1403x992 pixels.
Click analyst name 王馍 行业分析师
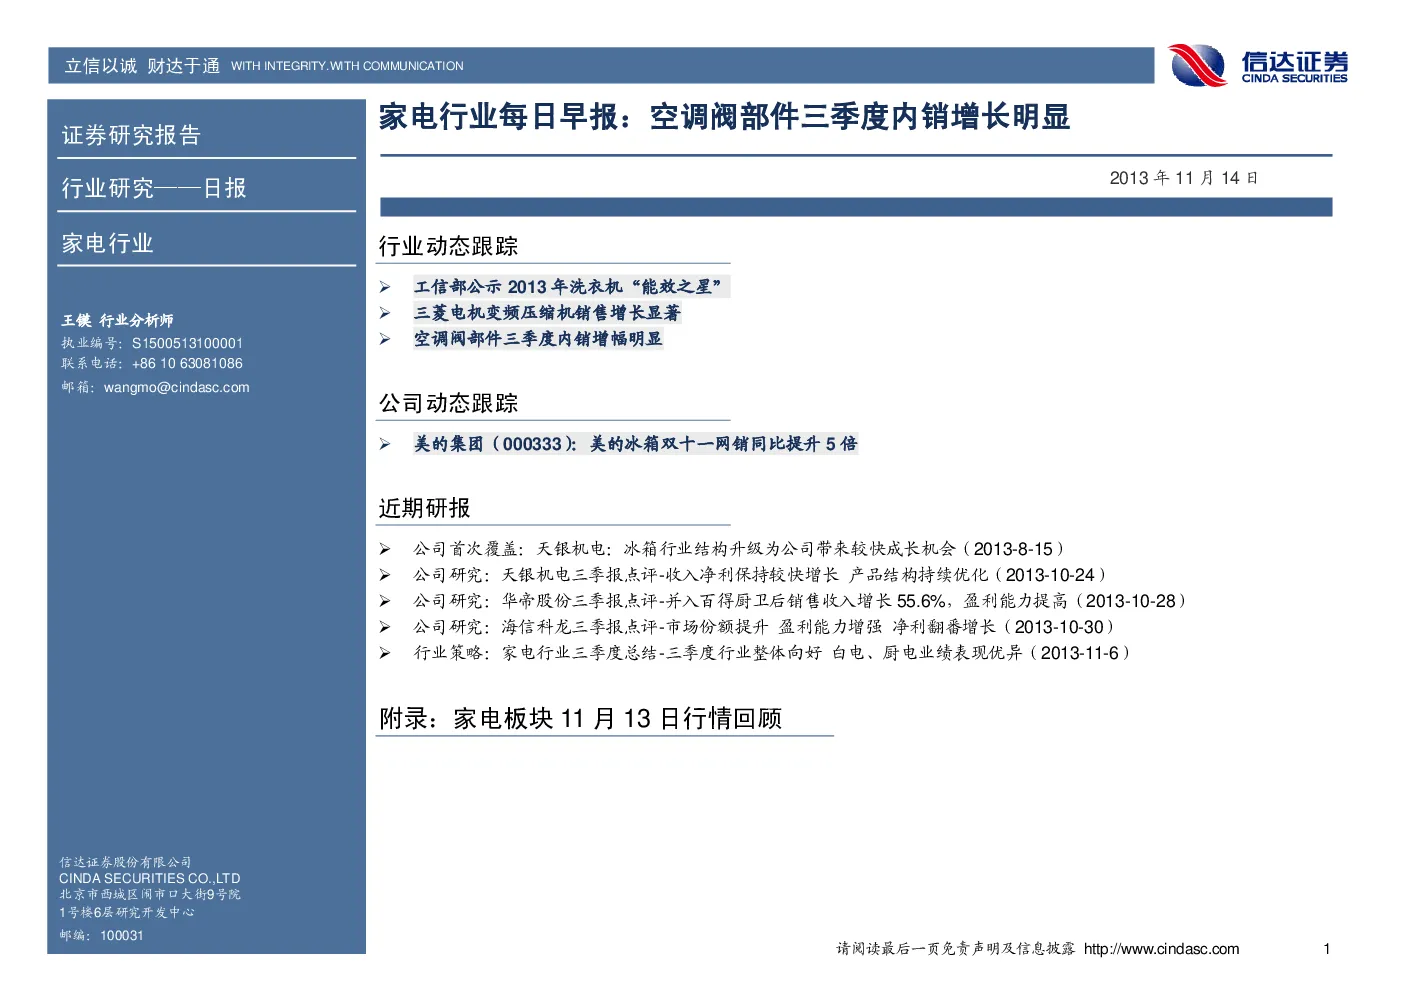pos(117,320)
